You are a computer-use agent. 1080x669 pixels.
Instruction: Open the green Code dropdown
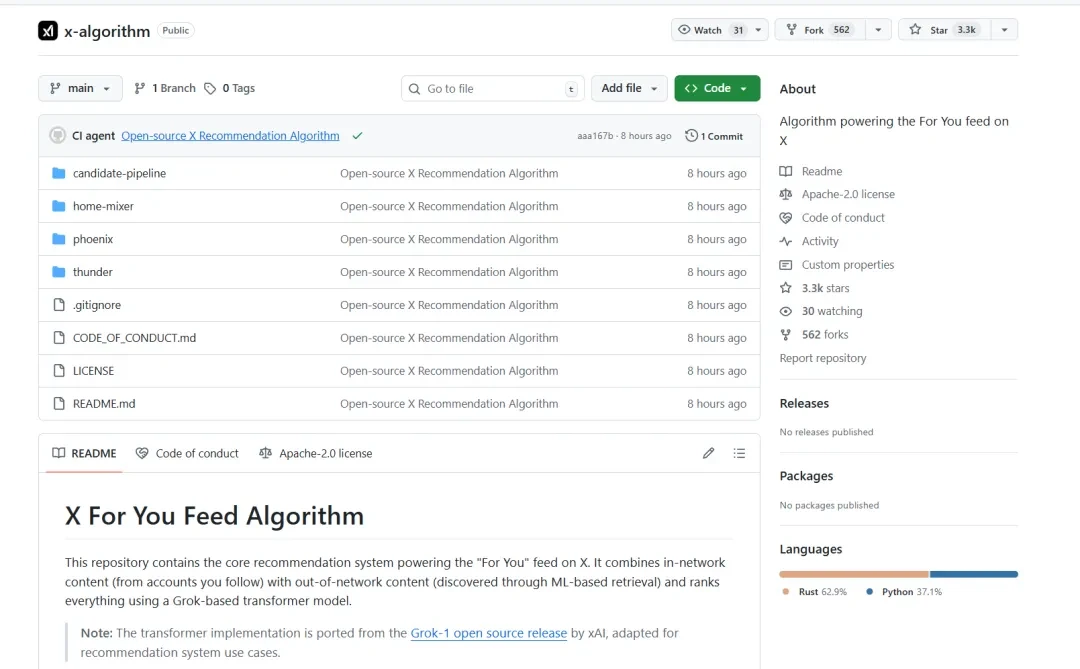717,88
